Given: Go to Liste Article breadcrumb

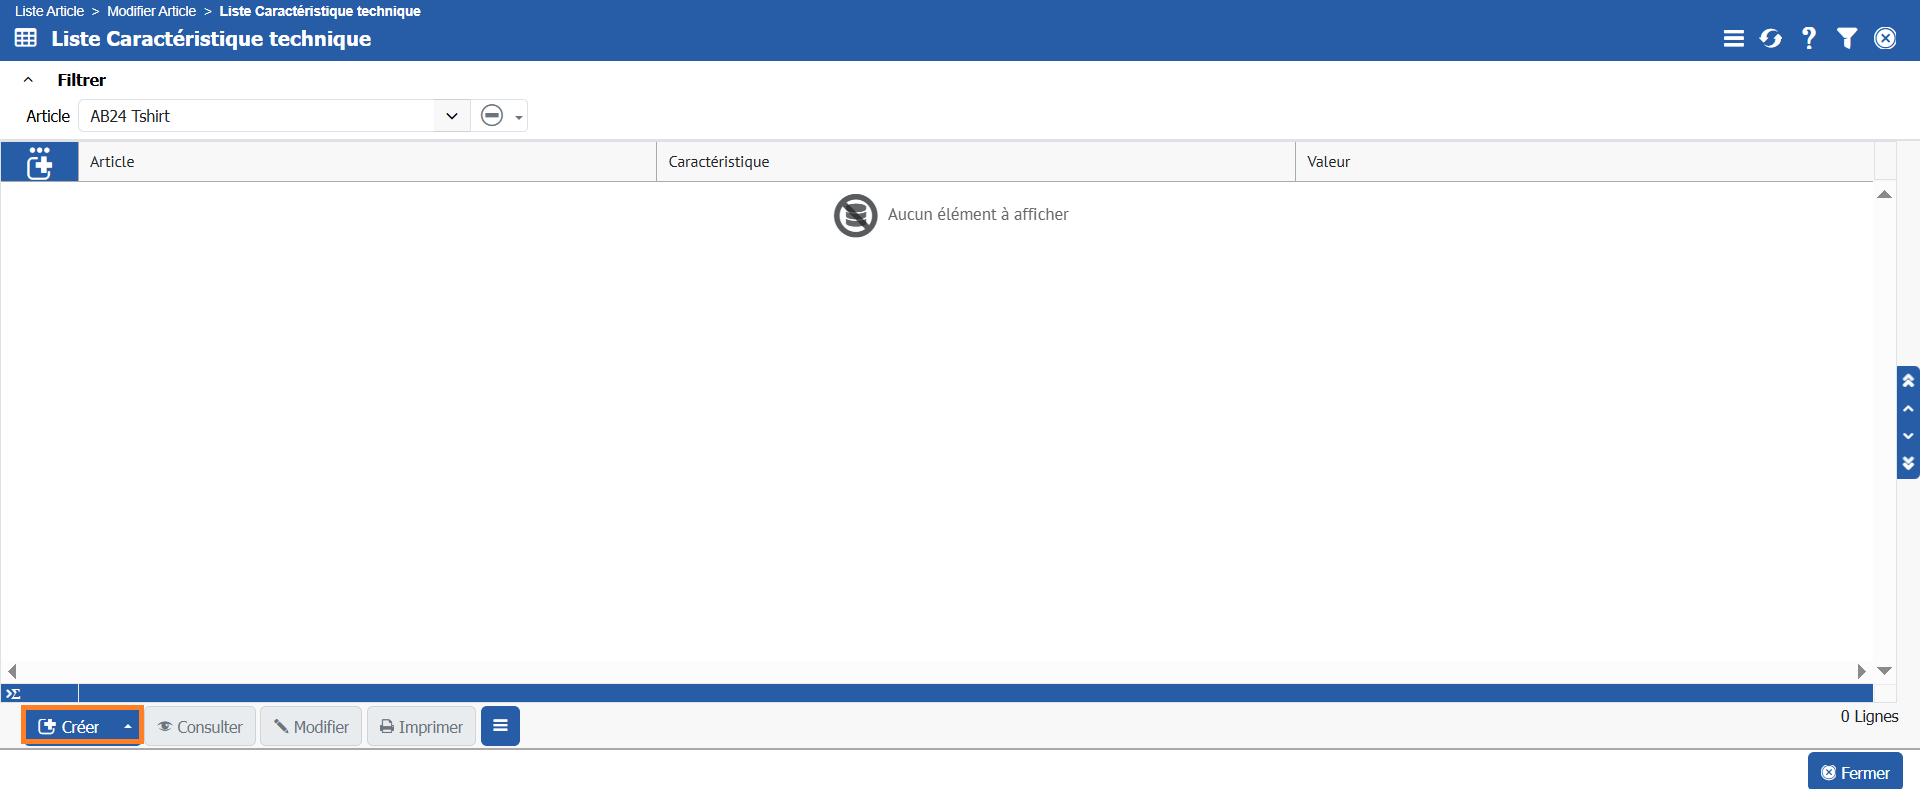Looking at the screenshot, I should pos(49,11).
